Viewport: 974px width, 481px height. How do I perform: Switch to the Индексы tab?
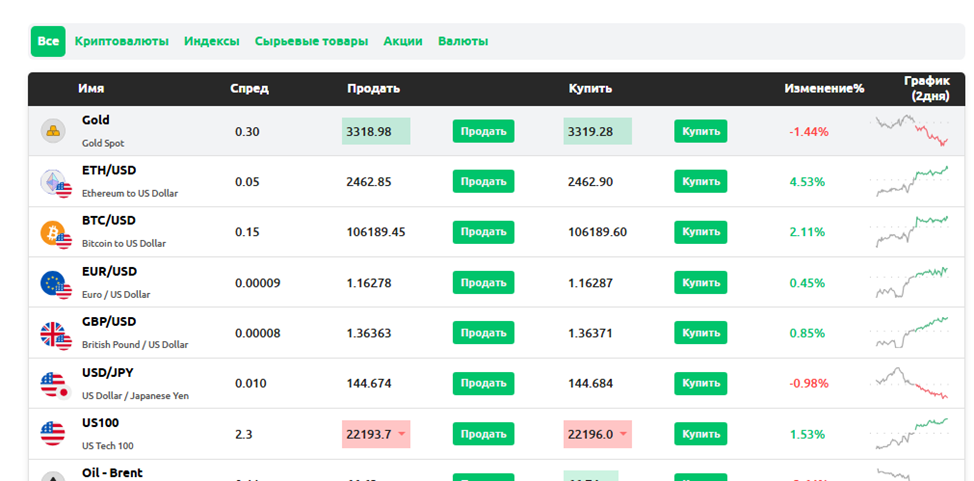coord(212,41)
